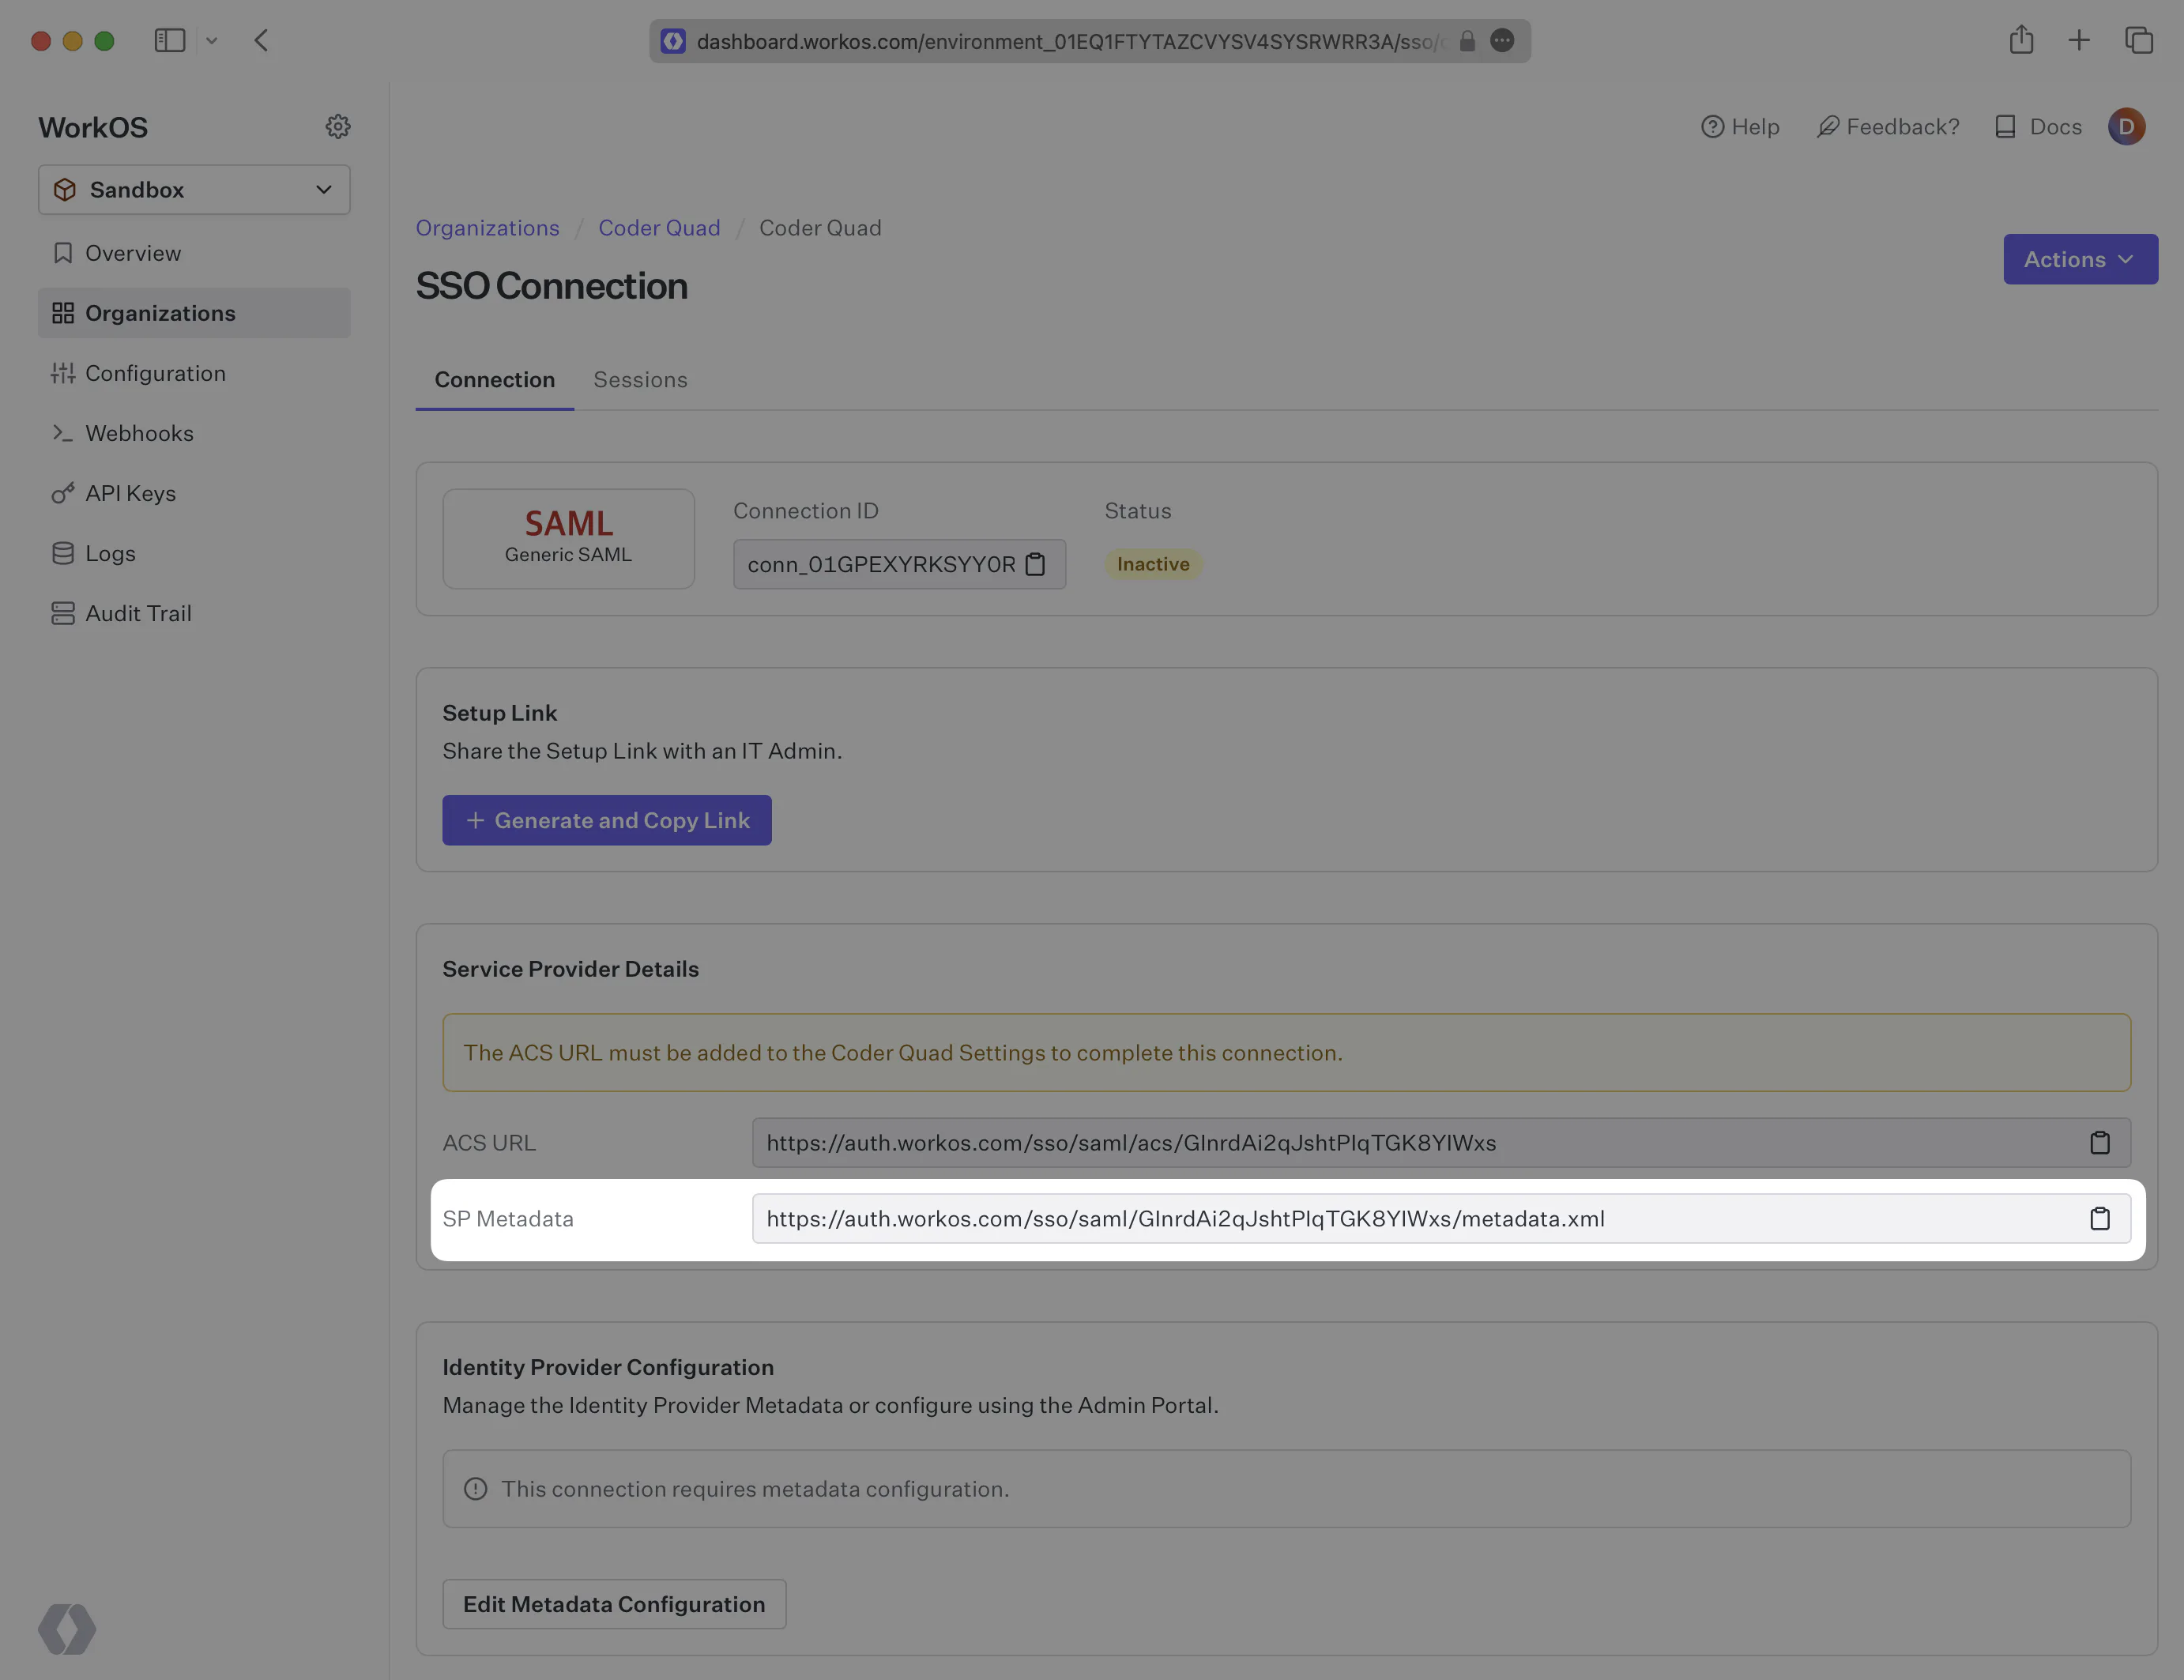Toggle the browser sidebar panel icon
The width and height of the screenshot is (2184, 1680).
pyautogui.click(x=170, y=41)
